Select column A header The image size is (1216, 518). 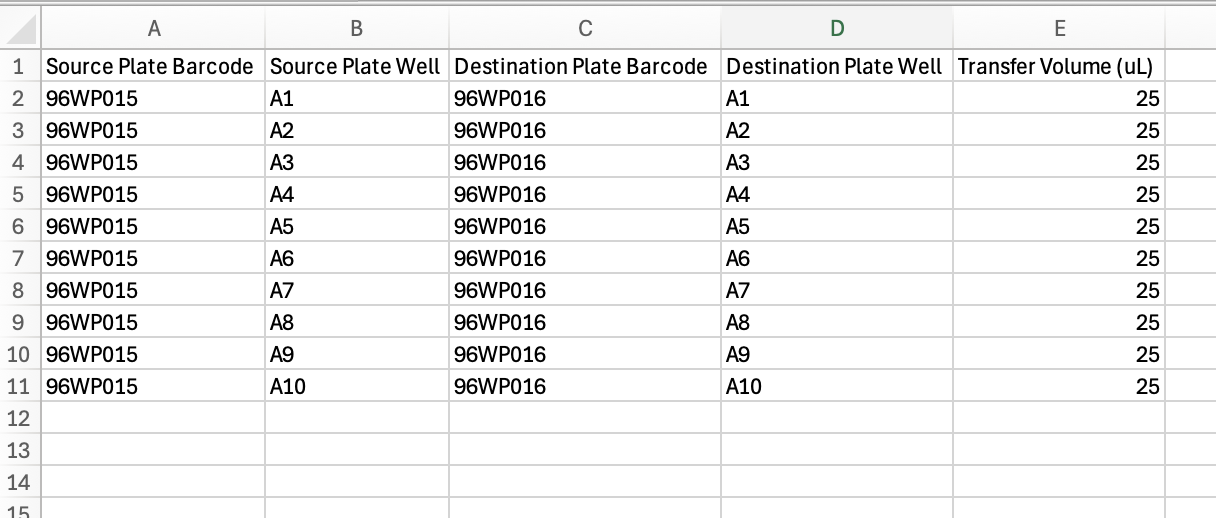click(153, 30)
